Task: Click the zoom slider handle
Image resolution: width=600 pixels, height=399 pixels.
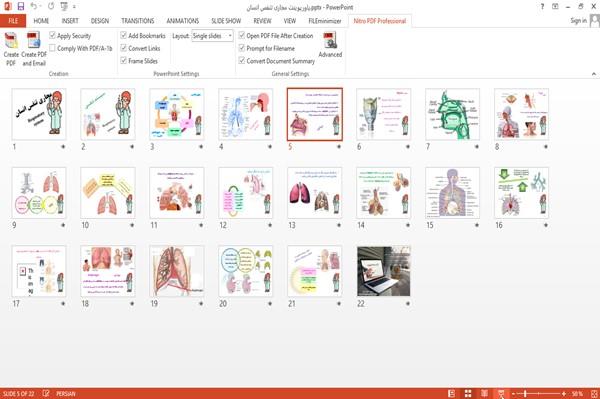Action: (525, 394)
